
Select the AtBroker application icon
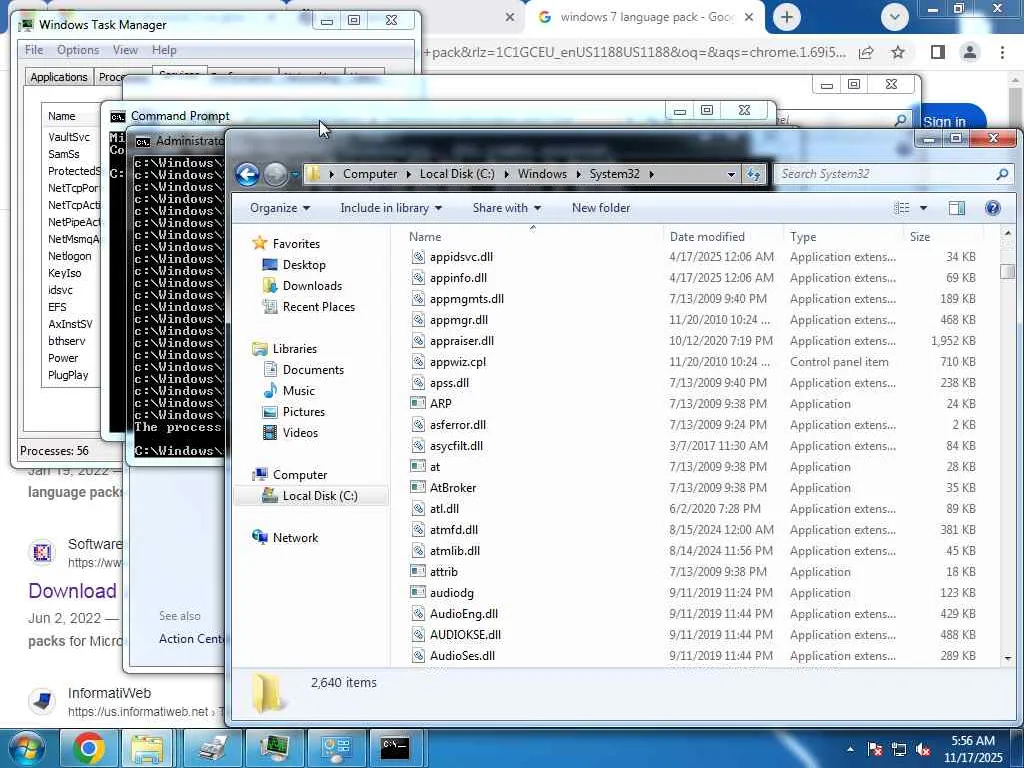pos(418,487)
